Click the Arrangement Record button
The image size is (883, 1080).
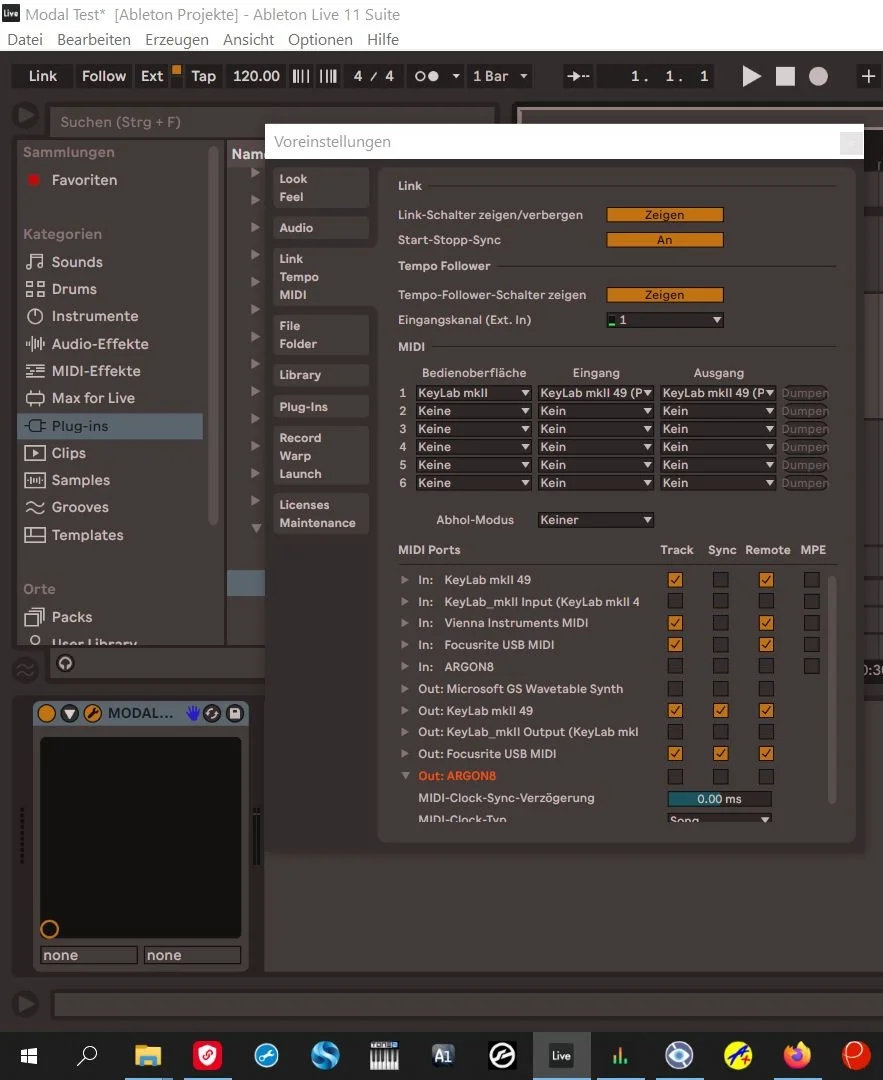click(x=818, y=77)
